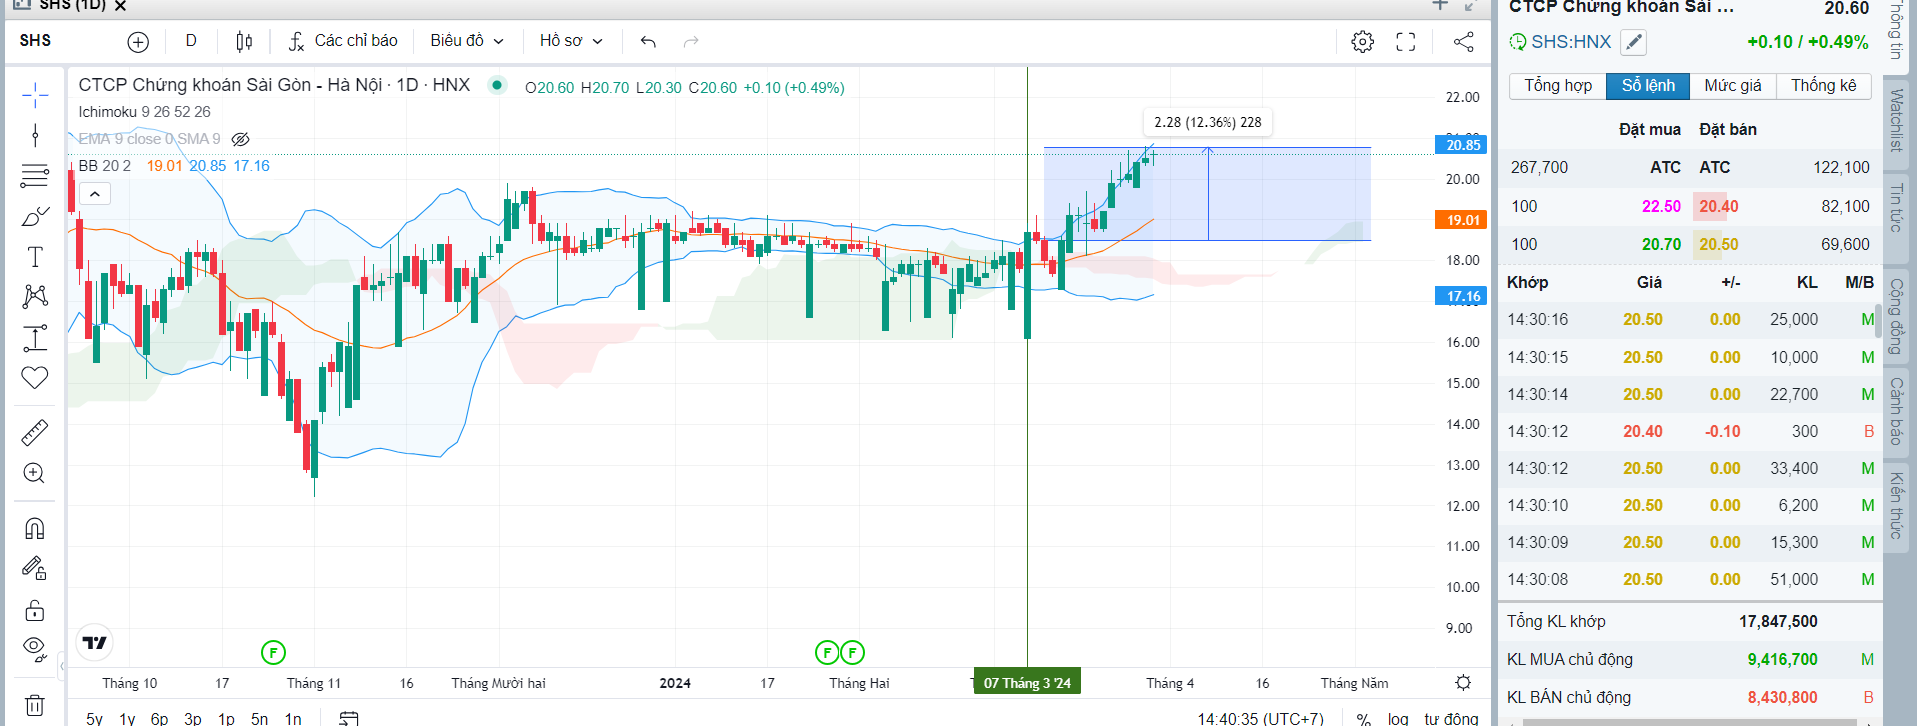1917x726 pixels.
Task: Toggle lock all drawing tools
Action: 35,610
